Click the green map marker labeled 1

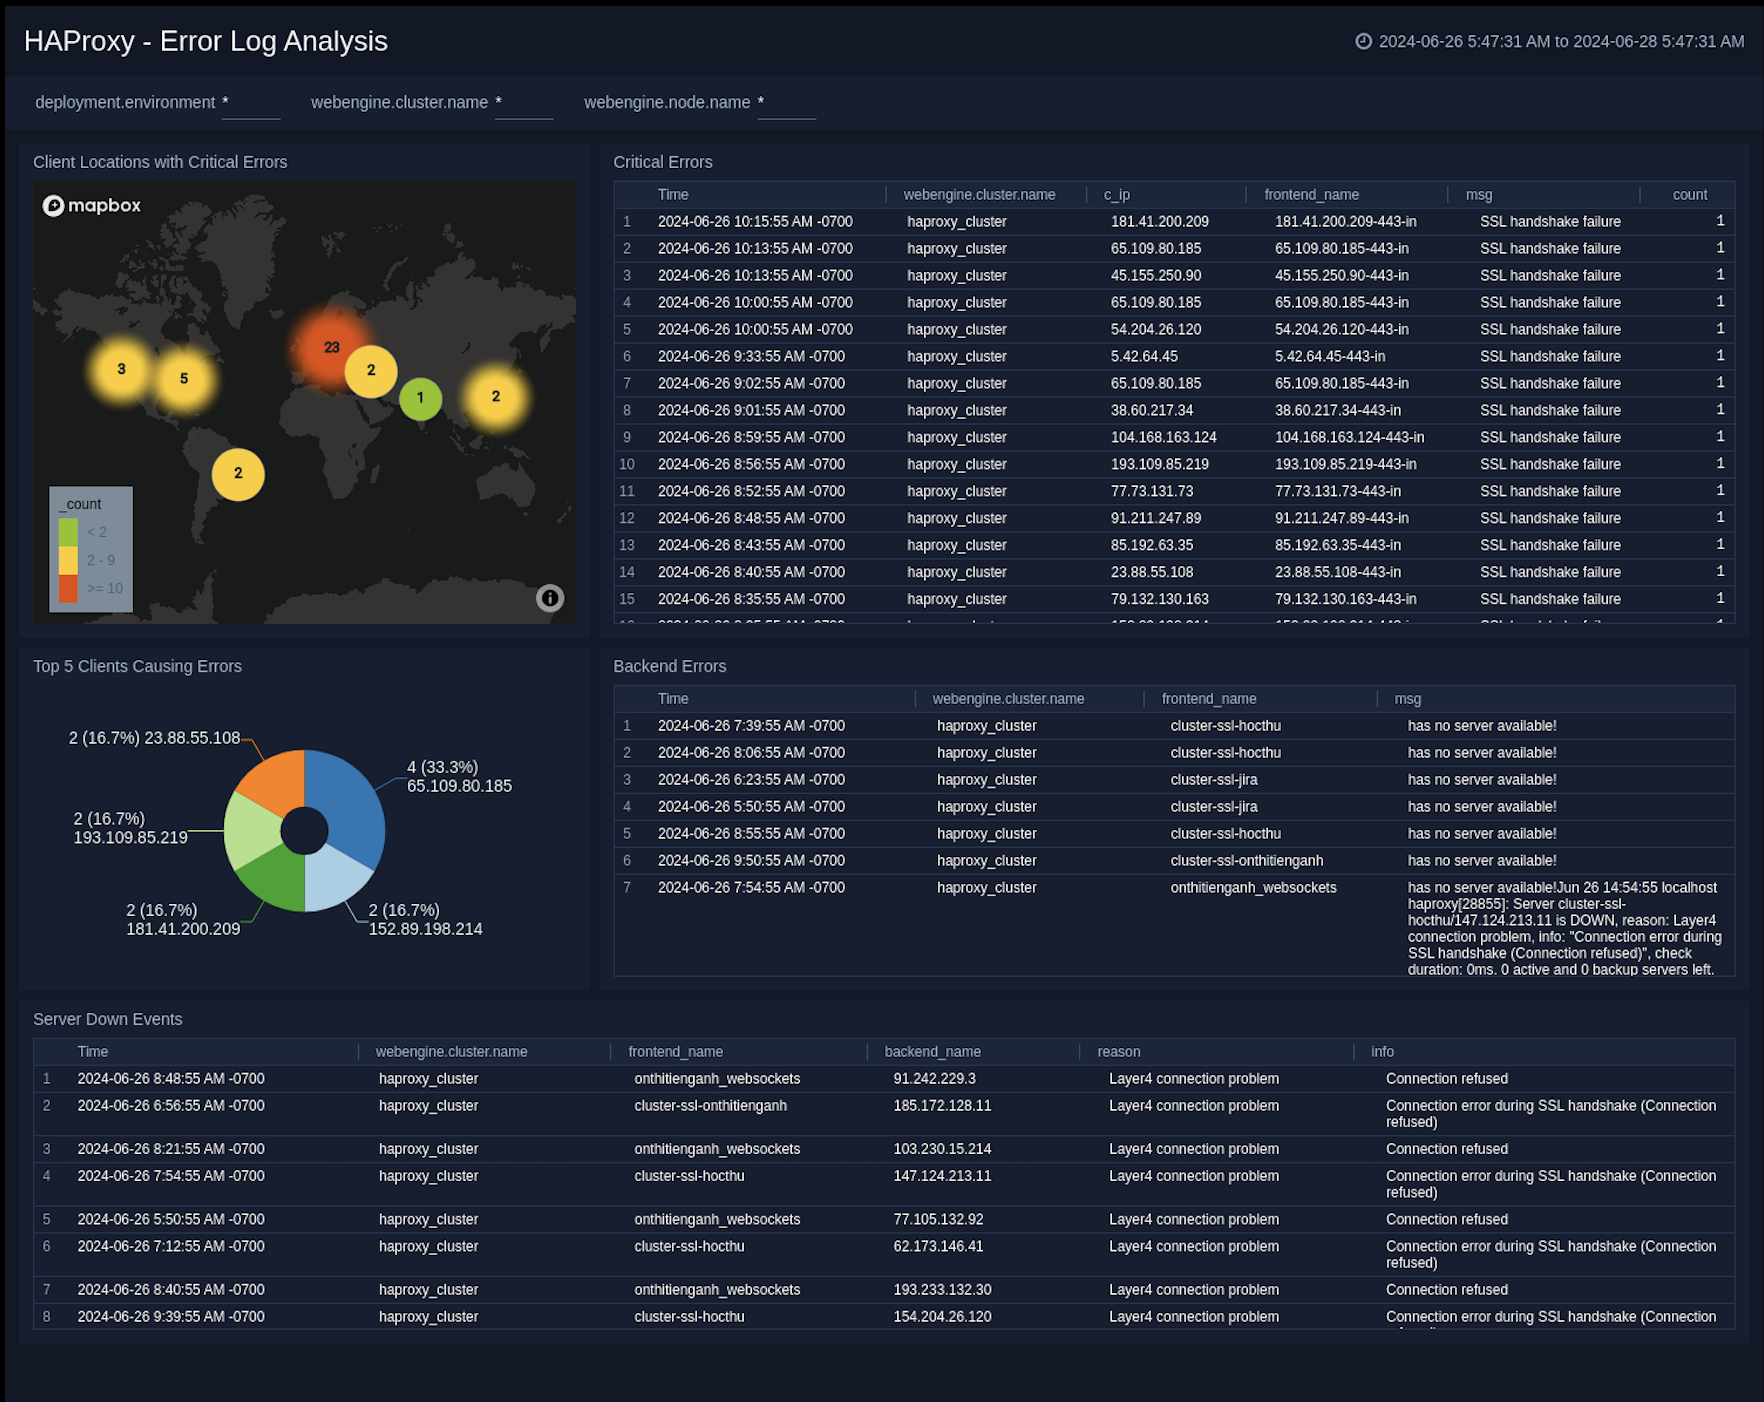pyautogui.click(x=420, y=398)
